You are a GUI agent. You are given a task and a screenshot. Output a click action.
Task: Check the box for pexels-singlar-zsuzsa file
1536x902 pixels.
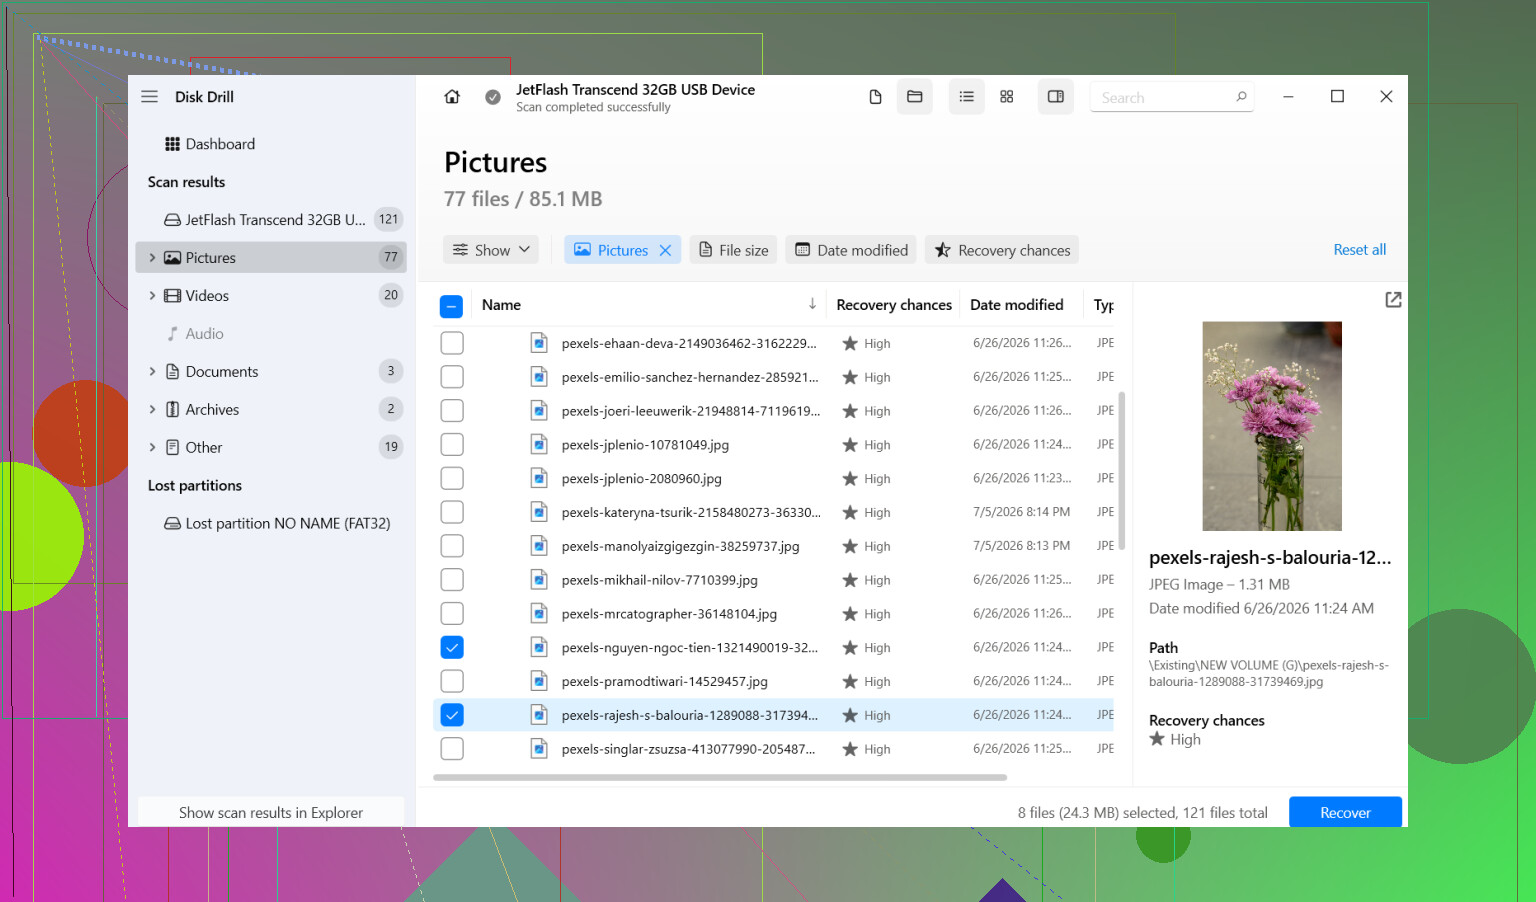tap(452, 749)
